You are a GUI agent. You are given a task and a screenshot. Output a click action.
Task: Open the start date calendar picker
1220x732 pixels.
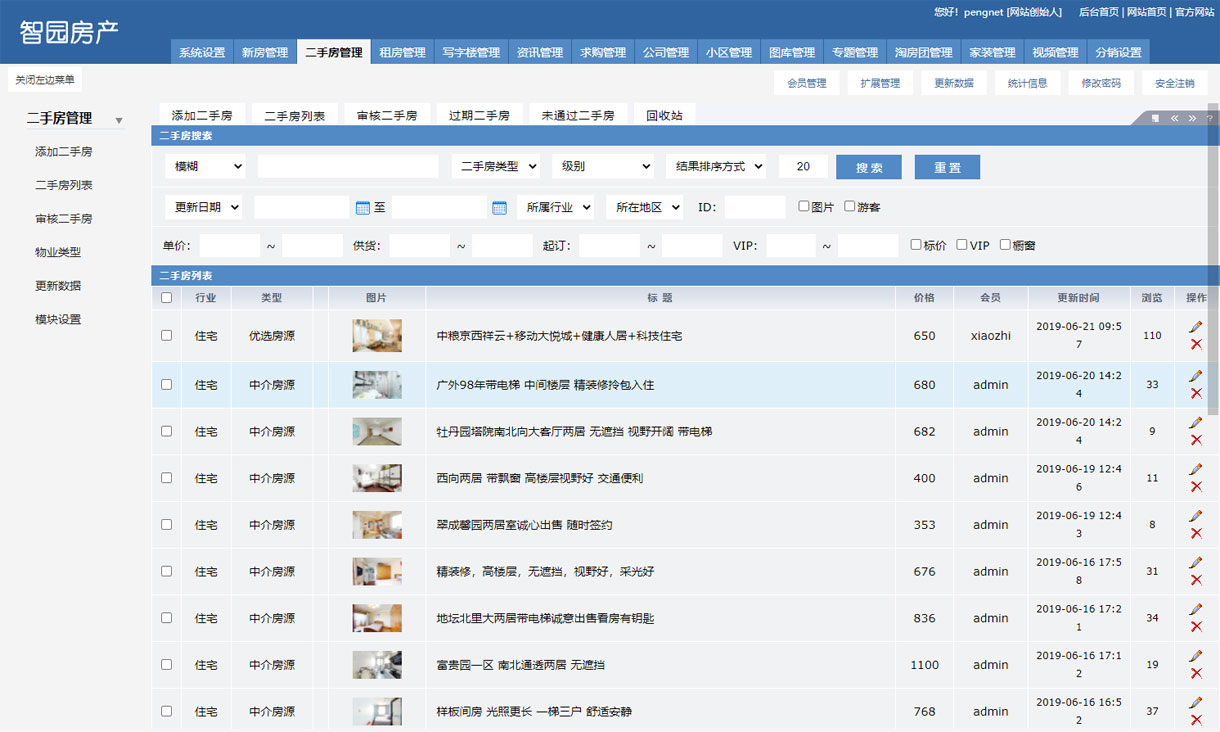(363, 208)
